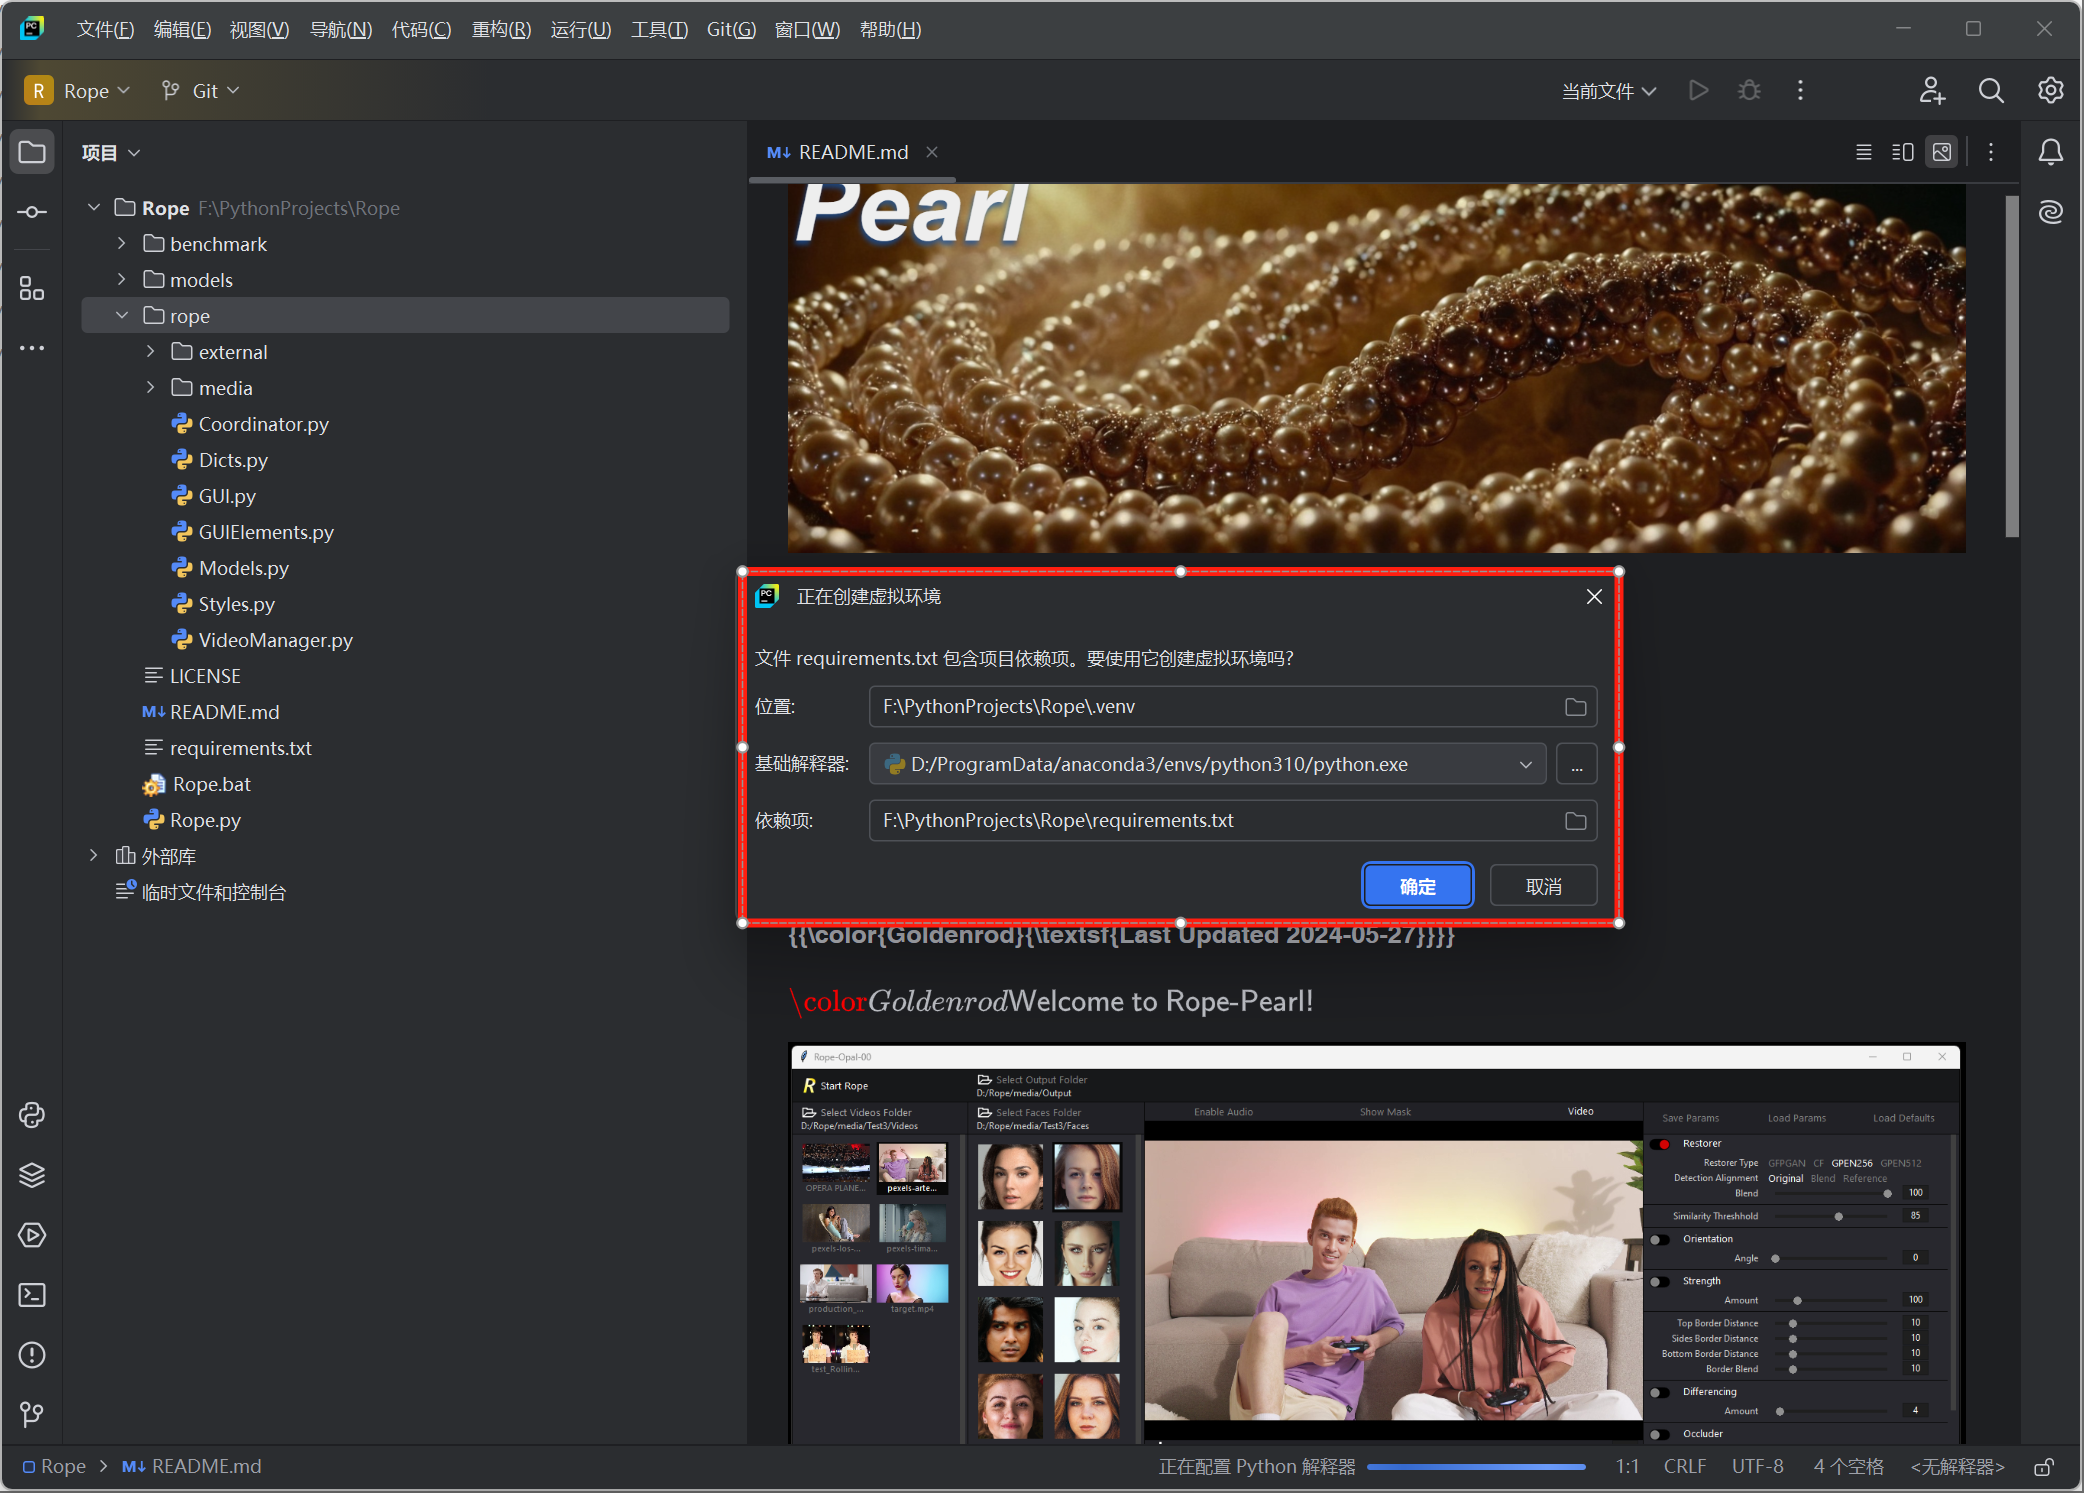Switch to preview-only view mode
The image size is (2084, 1493).
click(x=1942, y=152)
